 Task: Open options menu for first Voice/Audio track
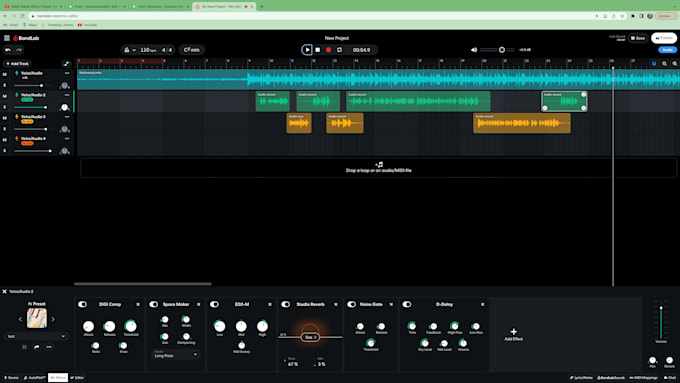(x=67, y=73)
